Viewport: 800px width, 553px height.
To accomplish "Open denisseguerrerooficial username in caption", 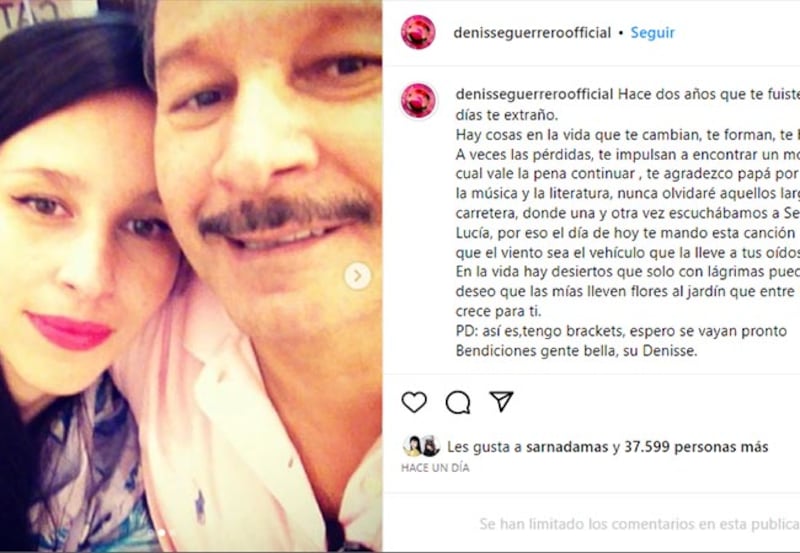I will pos(534,95).
